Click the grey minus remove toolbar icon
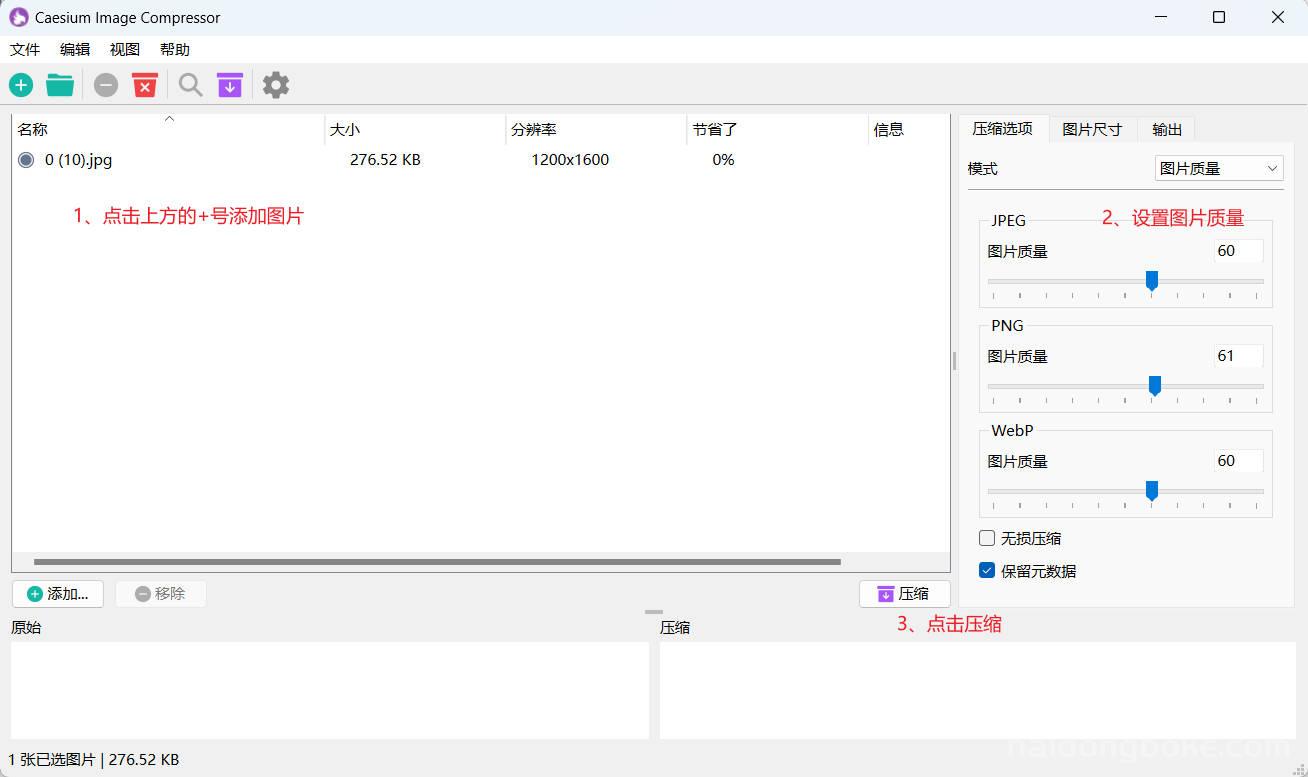 click(106, 85)
